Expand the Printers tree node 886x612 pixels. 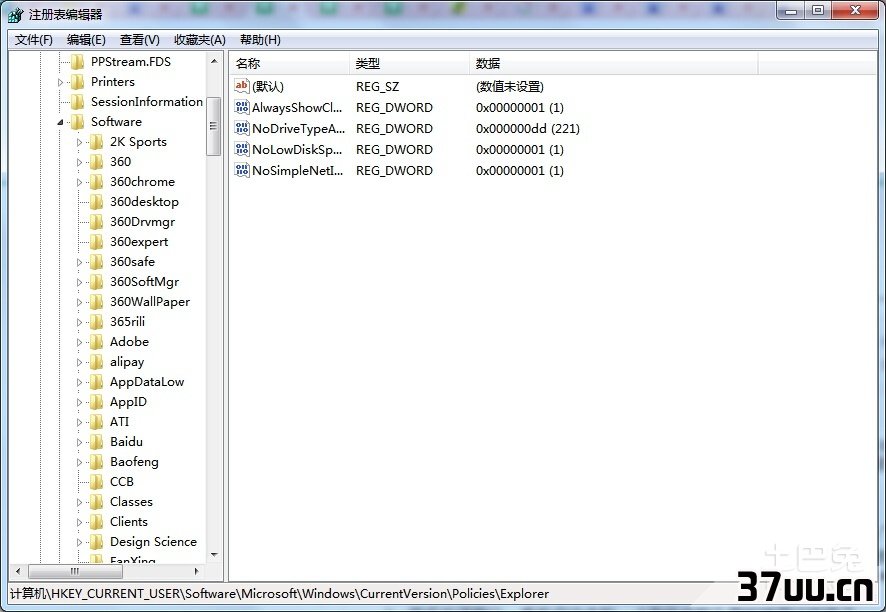(x=60, y=83)
